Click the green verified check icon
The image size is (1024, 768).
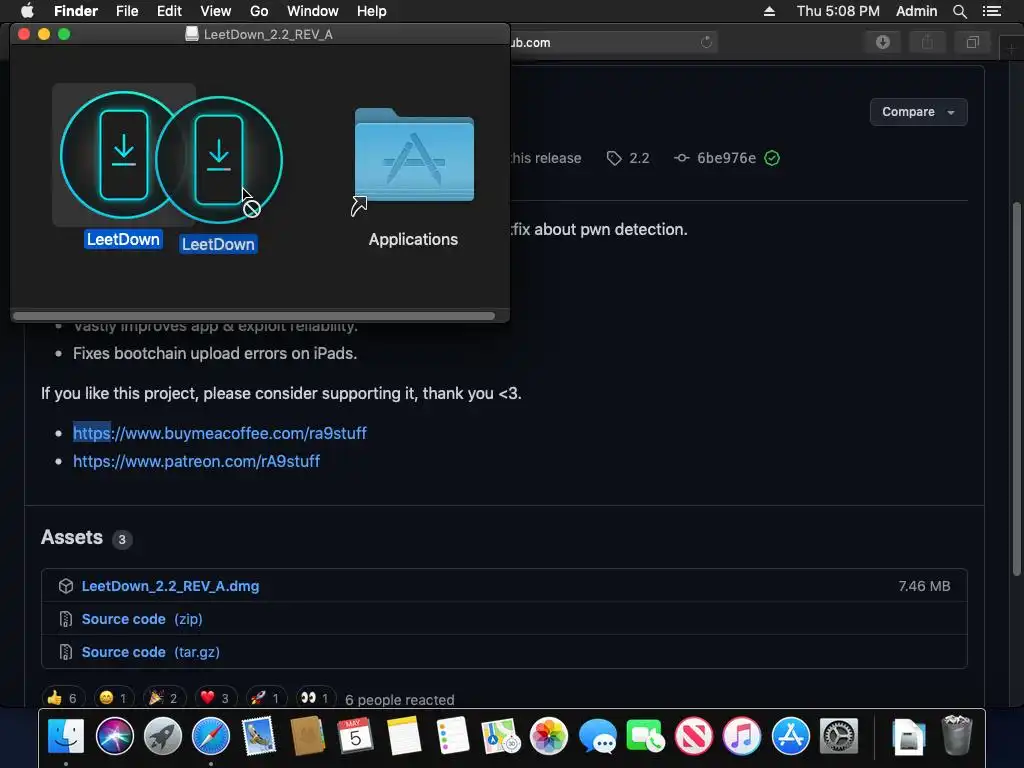772,158
